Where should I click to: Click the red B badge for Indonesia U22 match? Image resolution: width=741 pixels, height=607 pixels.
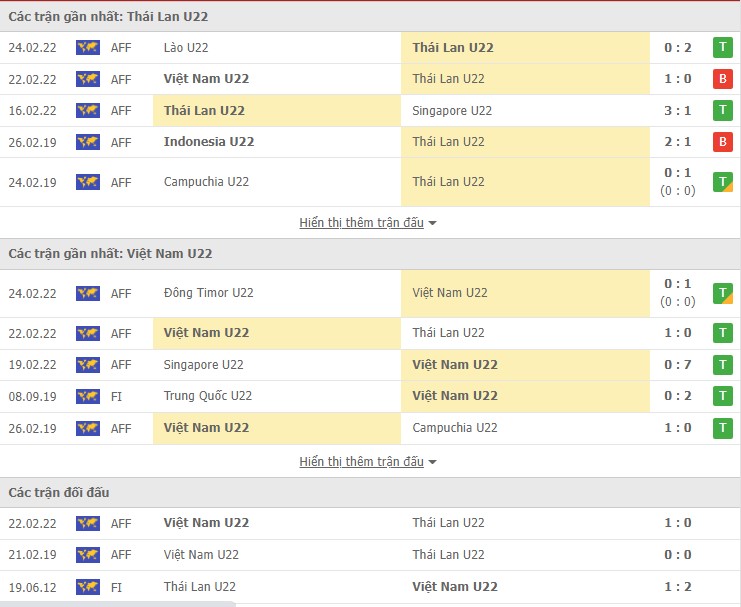(722, 142)
